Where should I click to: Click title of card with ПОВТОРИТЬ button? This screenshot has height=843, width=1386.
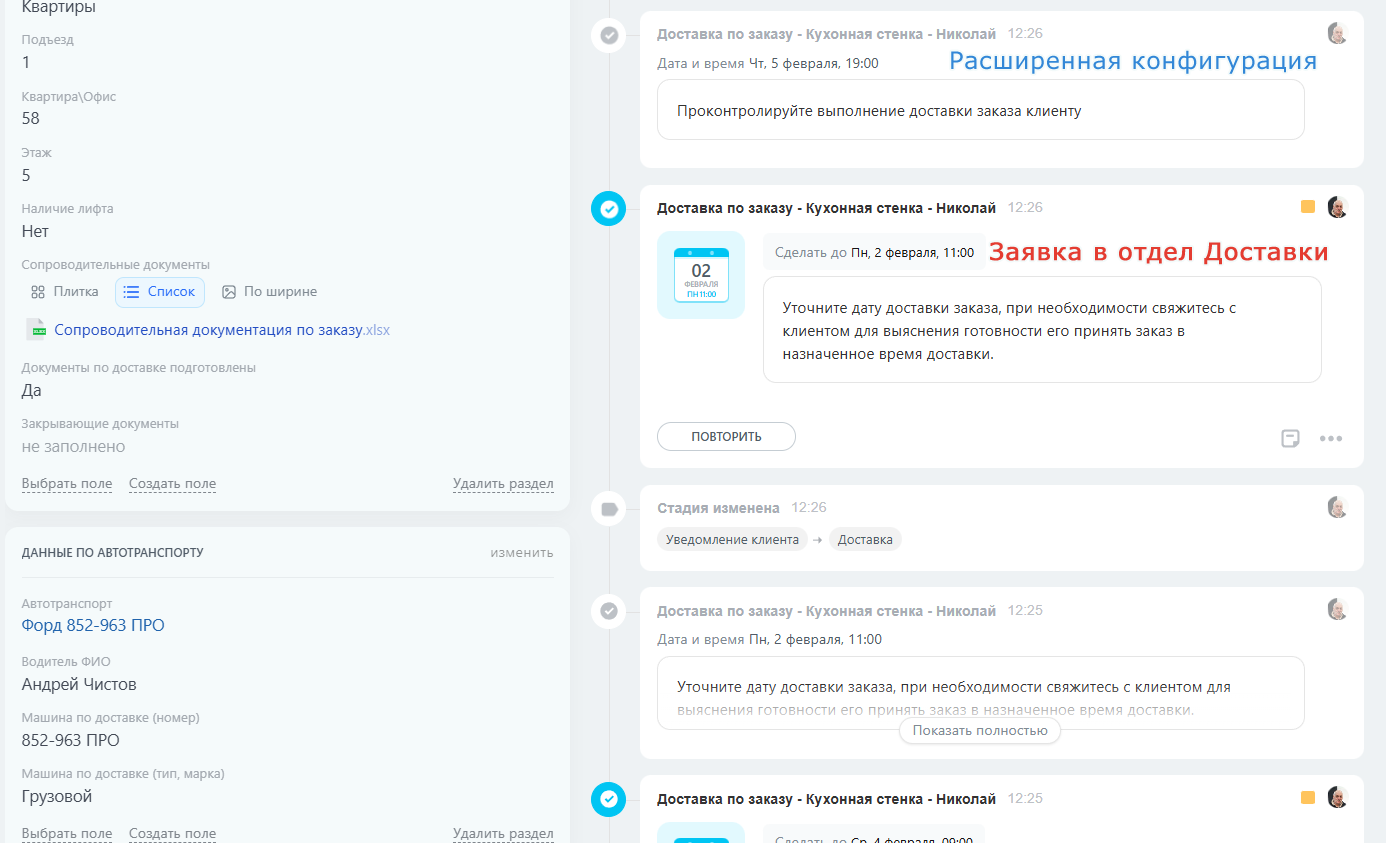(x=826, y=208)
